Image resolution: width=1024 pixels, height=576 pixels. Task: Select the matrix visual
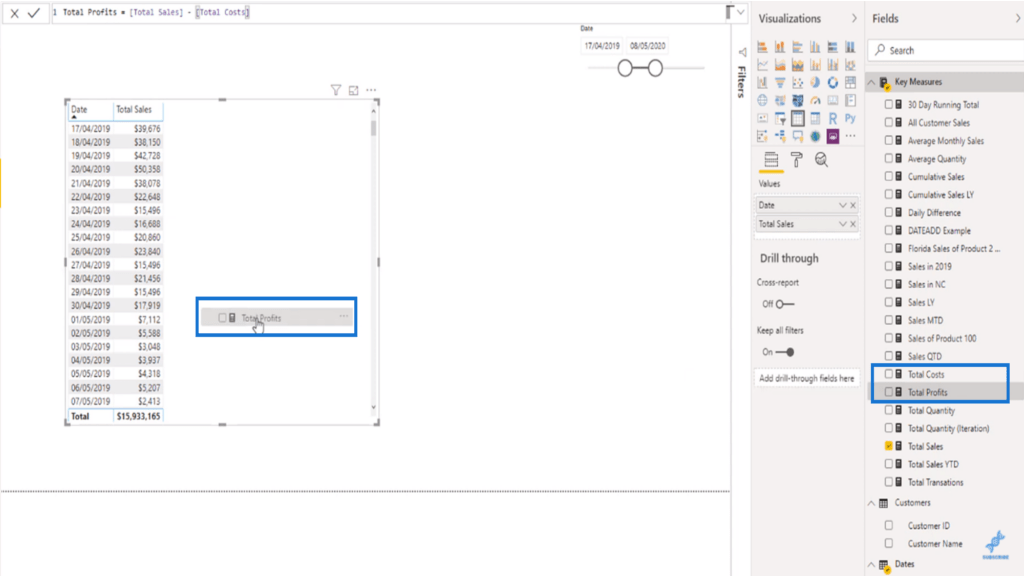click(815, 118)
